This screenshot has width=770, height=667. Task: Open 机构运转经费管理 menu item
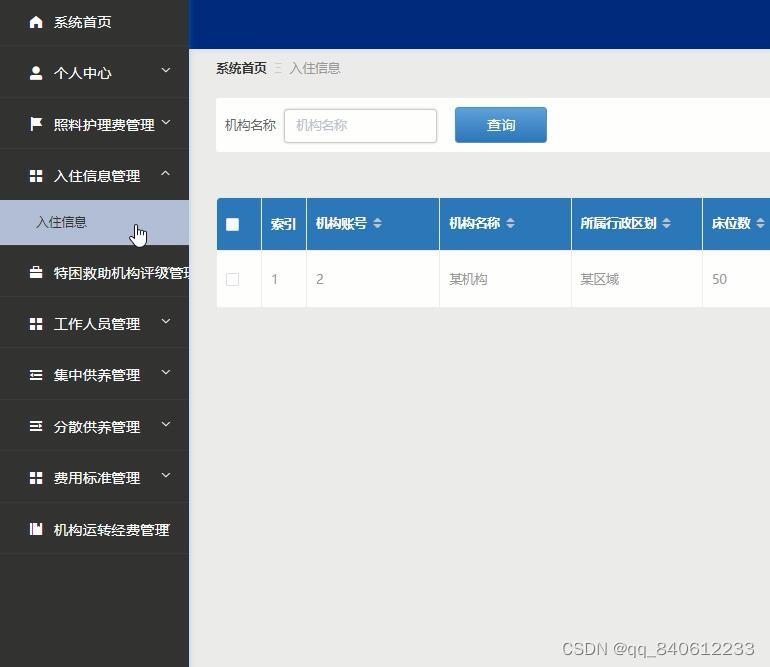[94, 529]
